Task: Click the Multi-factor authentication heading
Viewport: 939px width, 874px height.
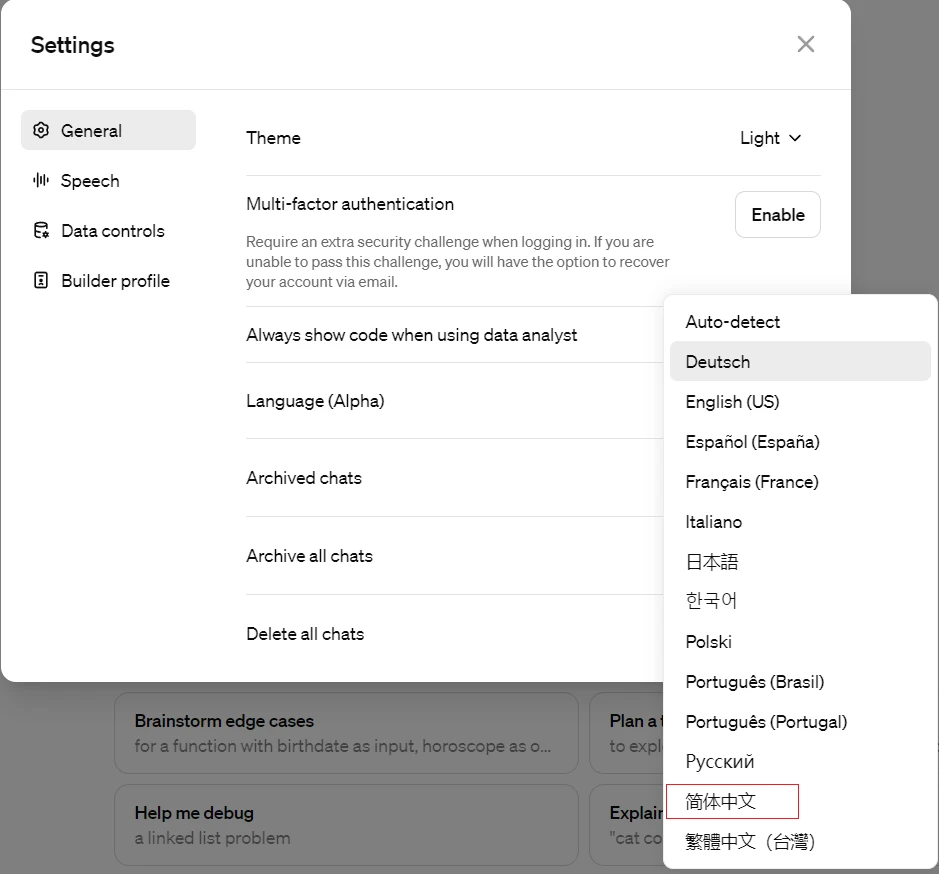Action: (350, 204)
